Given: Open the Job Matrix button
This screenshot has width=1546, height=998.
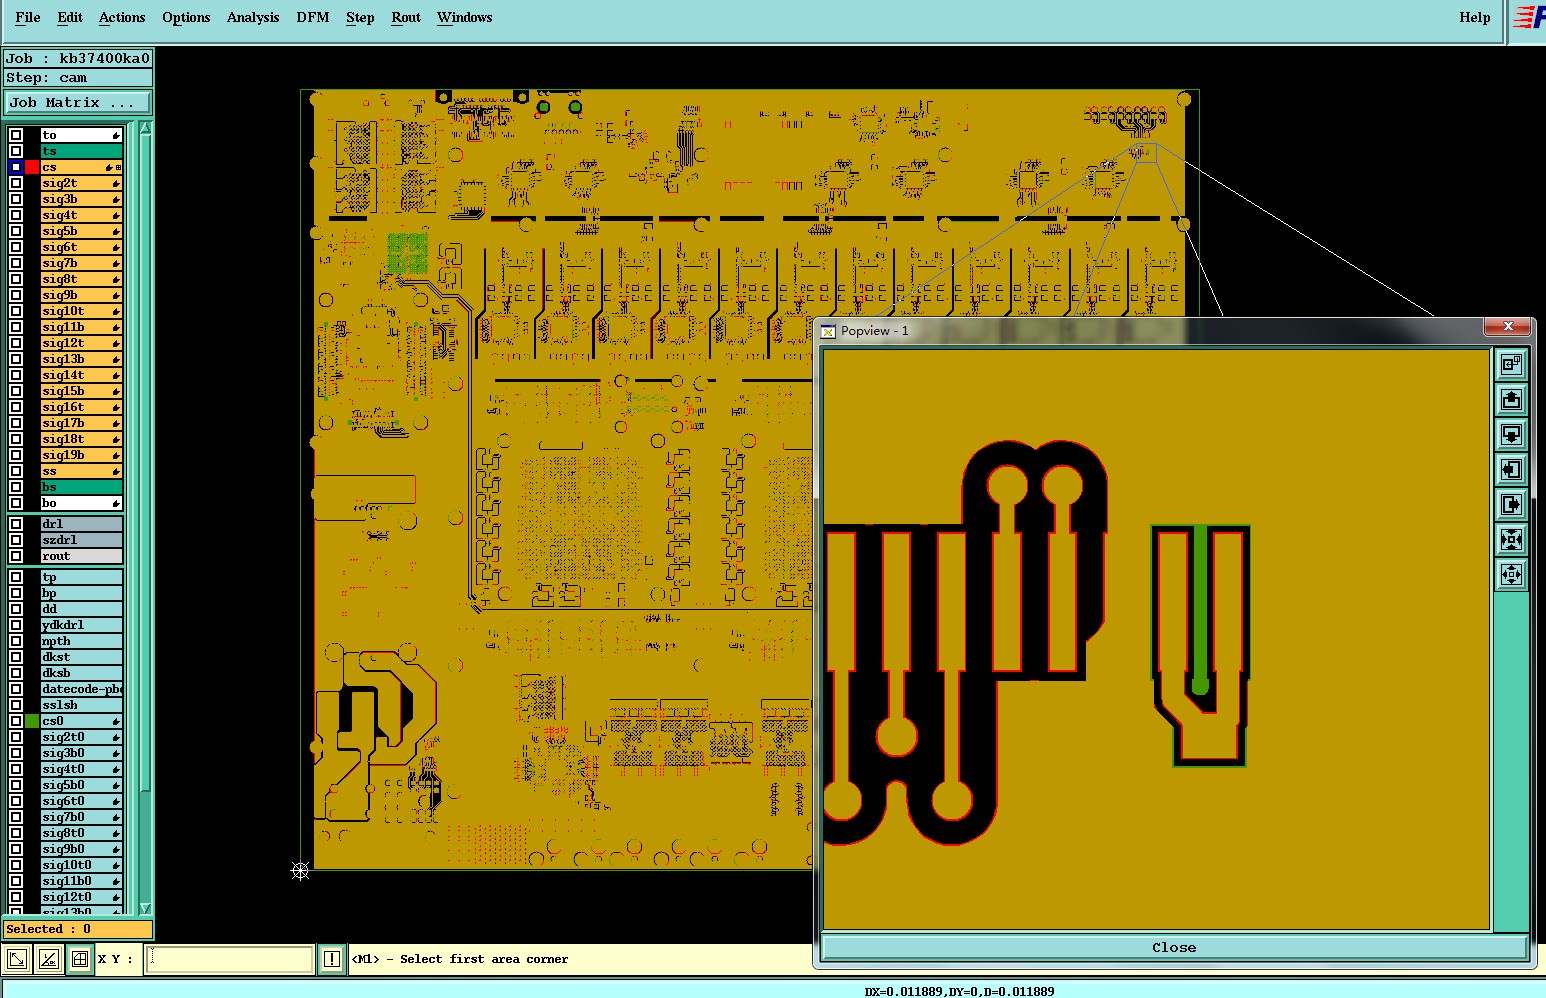Looking at the screenshot, I should tap(78, 102).
